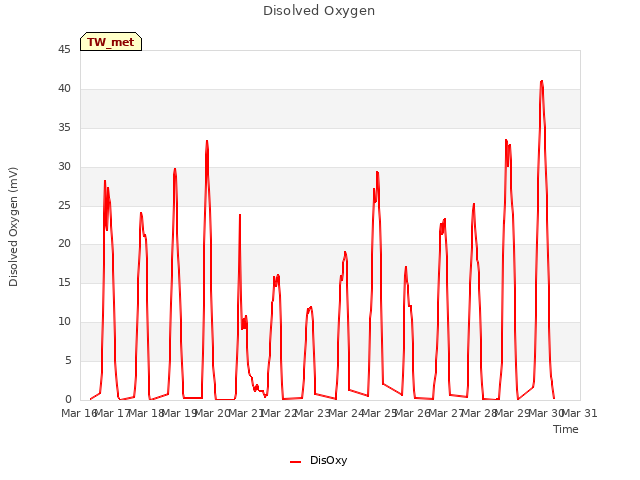Click the y-axis label 45
Viewport: 640px width, 480px height.
click(64, 49)
